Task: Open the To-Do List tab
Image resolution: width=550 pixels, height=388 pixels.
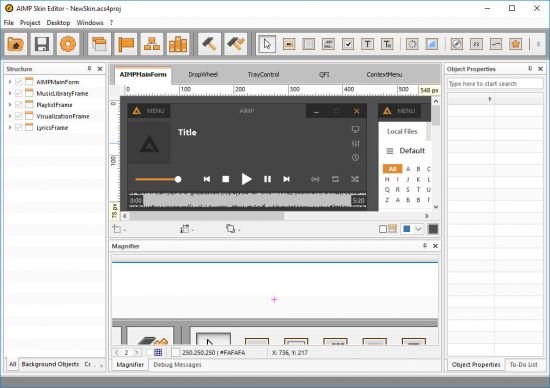Action: [523, 364]
